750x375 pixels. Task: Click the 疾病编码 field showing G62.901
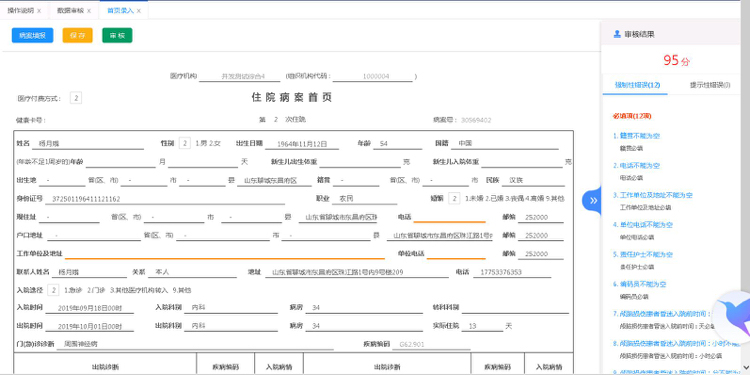(x=431, y=344)
